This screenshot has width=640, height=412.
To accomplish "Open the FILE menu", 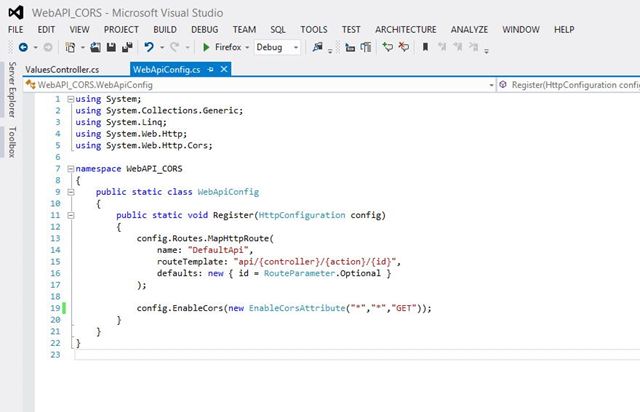I will [16, 29].
